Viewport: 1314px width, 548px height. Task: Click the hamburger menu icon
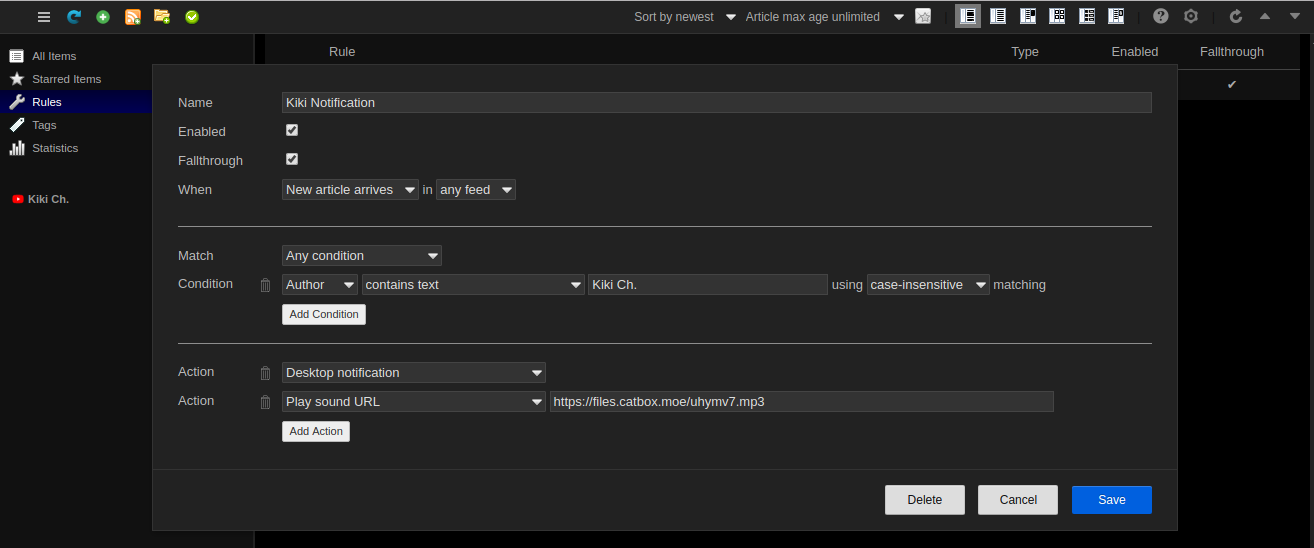click(44, 17)
